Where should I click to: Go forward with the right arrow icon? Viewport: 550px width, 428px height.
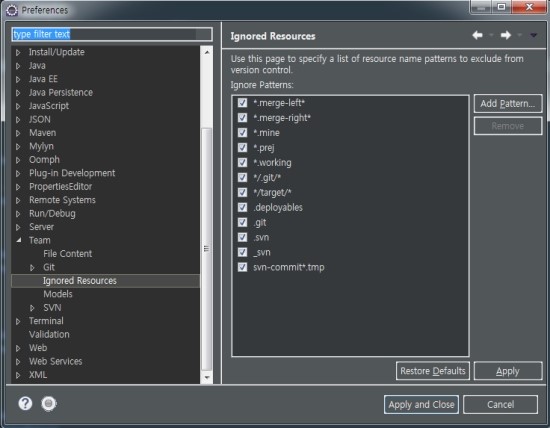click(x=505, y=35)
